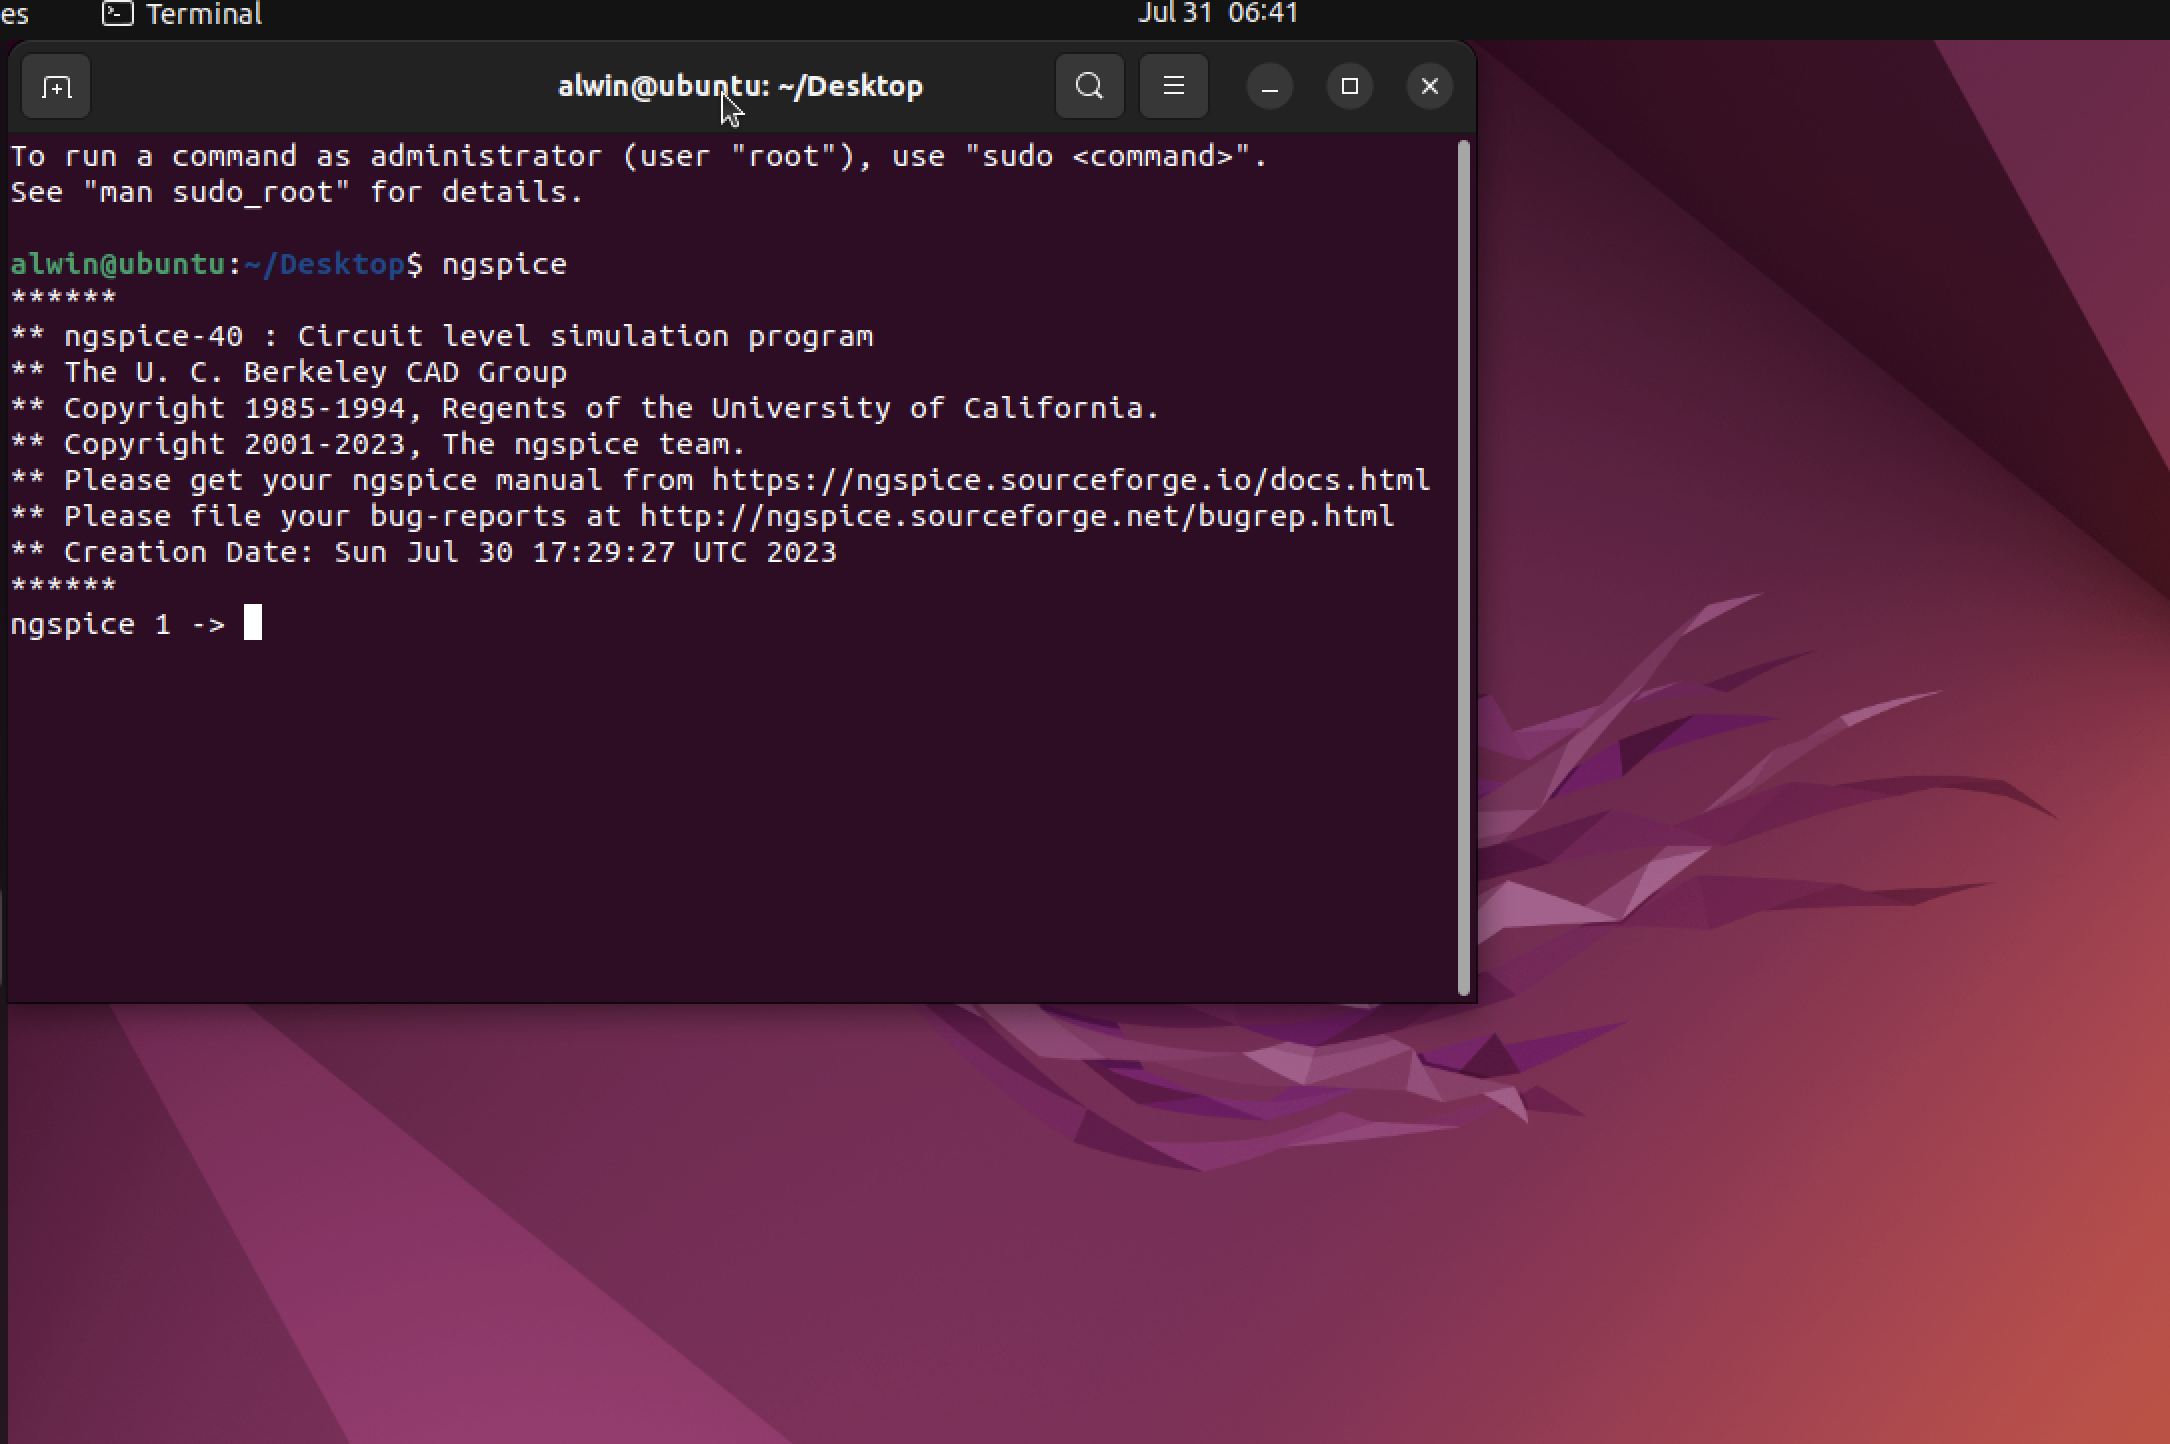Open a new terminal tab
The height and width of the screenshot is (1444, 2170).
click(55, 86)
